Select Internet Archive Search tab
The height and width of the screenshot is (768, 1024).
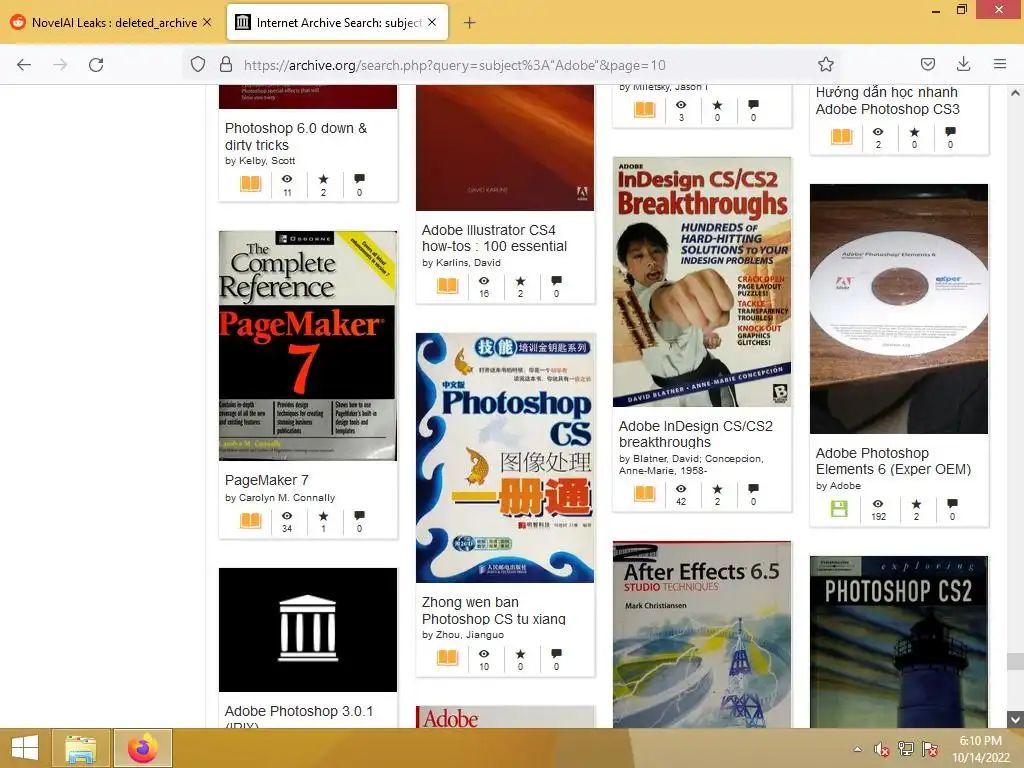337,23
